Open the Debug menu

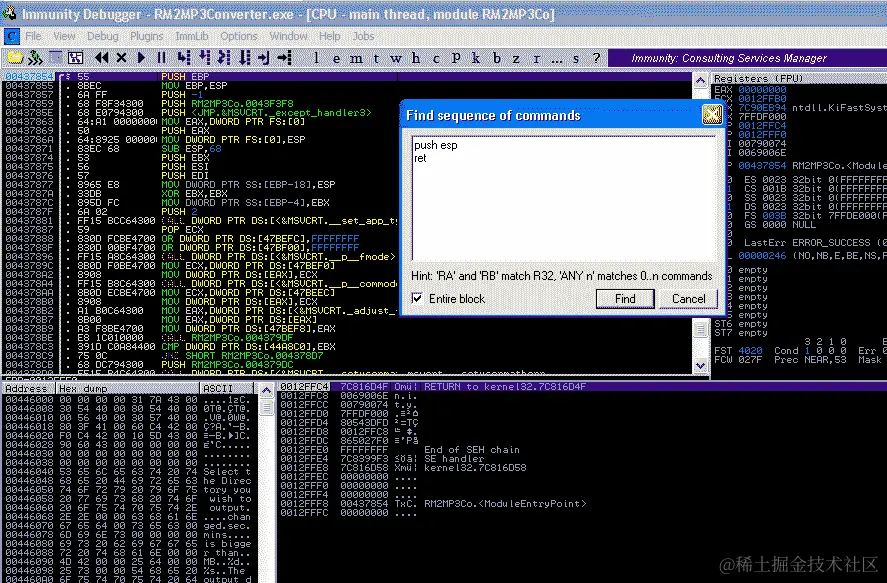103,36
